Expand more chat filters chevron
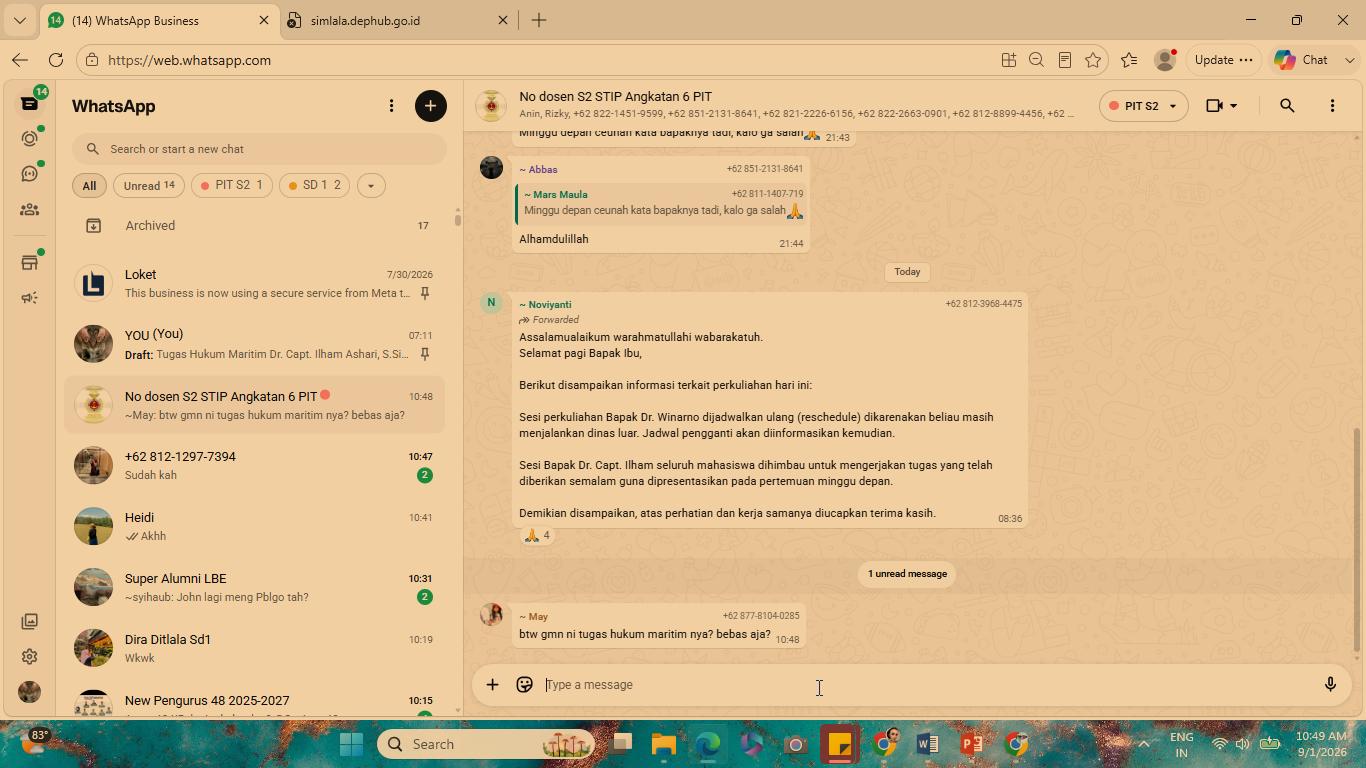The width and height of the screenshot is (1366, 768). pos(371,185)
